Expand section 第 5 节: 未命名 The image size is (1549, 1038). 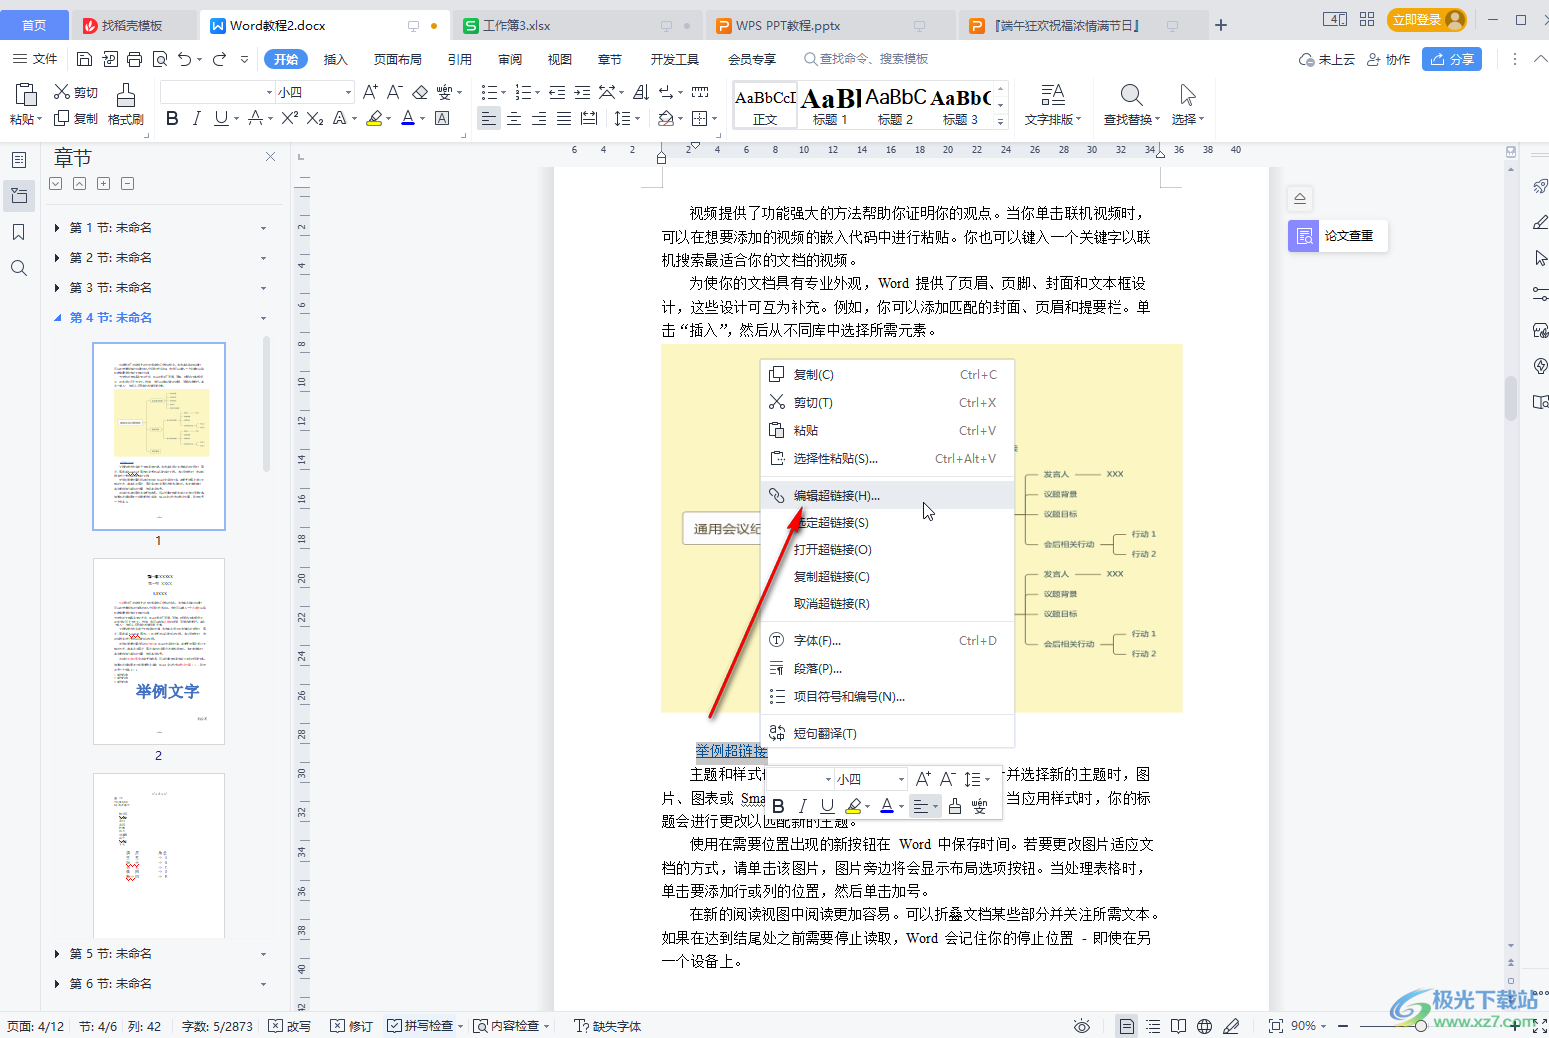pyautogui.click(x=57, y=954)
